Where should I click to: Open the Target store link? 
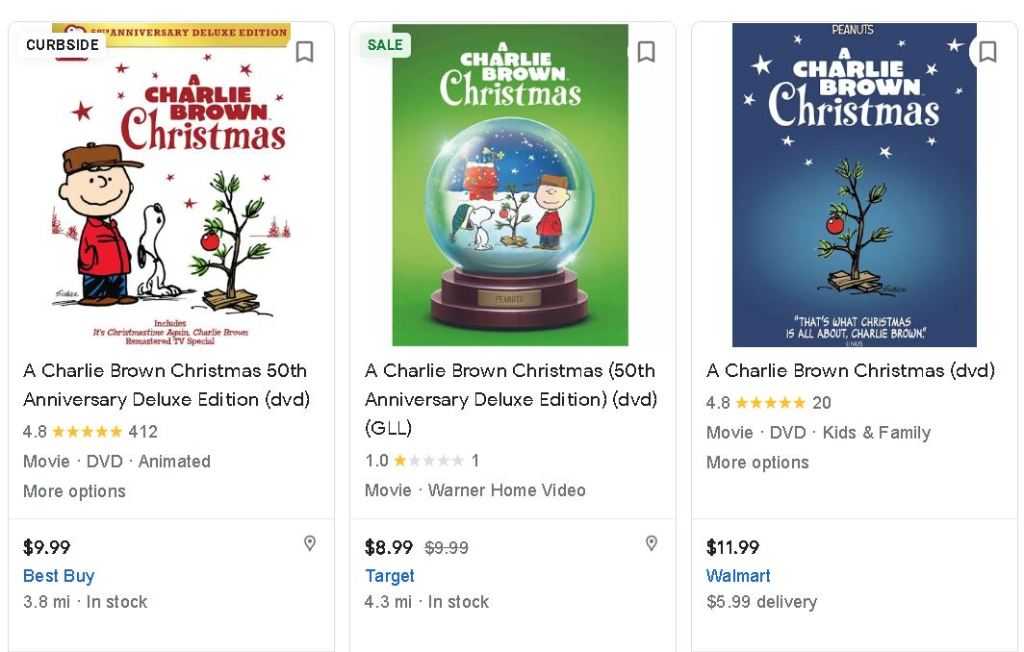[389, 576]
